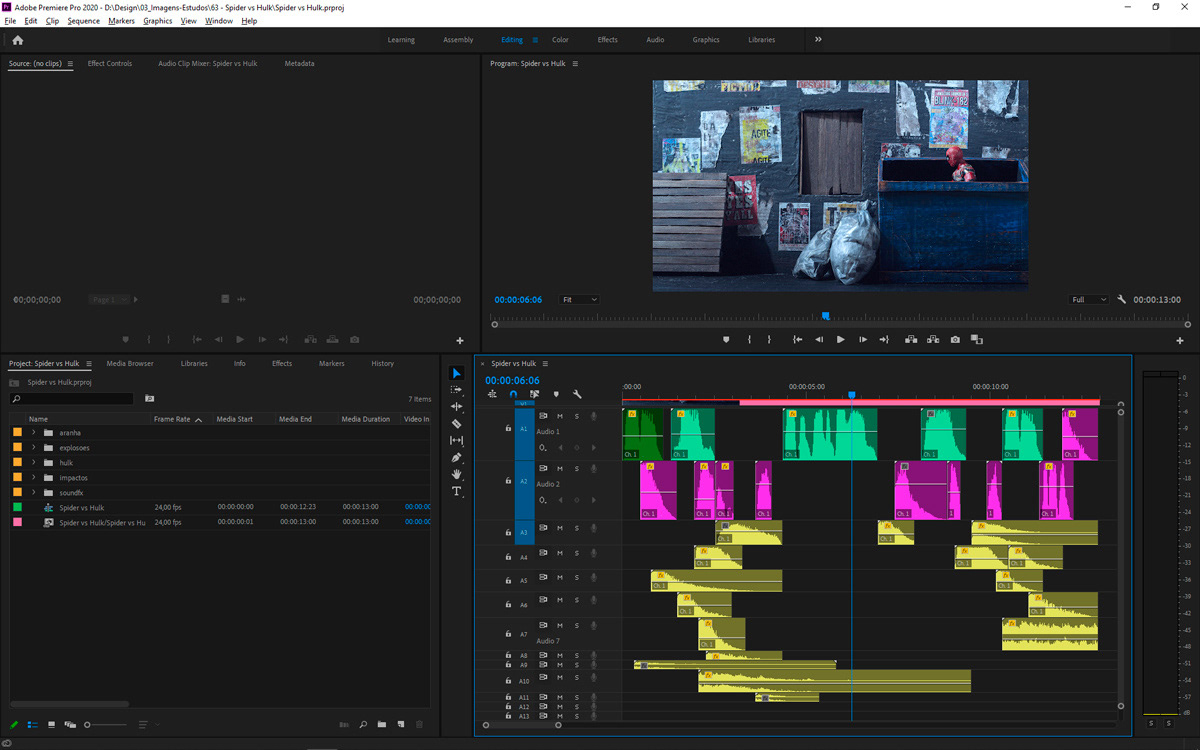Viewport: 1200px width, 750px height.
Task: Toggle sync lock for track A5
Action: pos(544,577)
